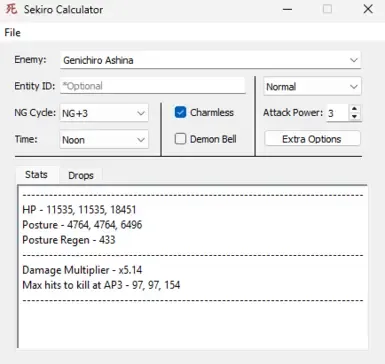Open the Normal mode dropdown
The image size is (385, 364).
pyautogui.click(x=312, y=87)
